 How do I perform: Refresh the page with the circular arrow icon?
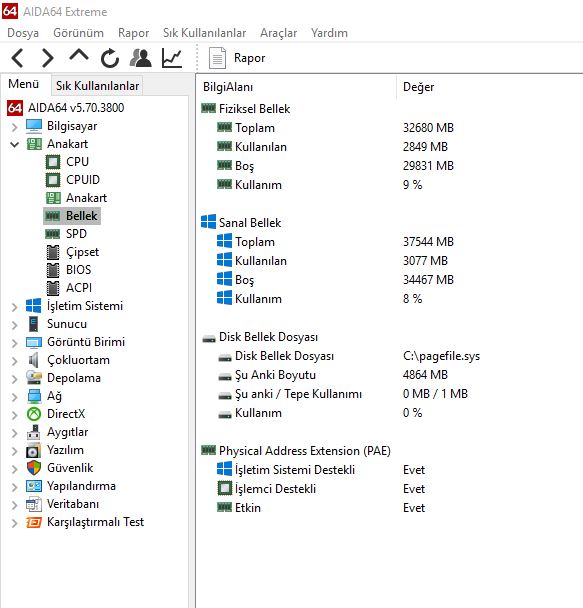tap(110, 58)
